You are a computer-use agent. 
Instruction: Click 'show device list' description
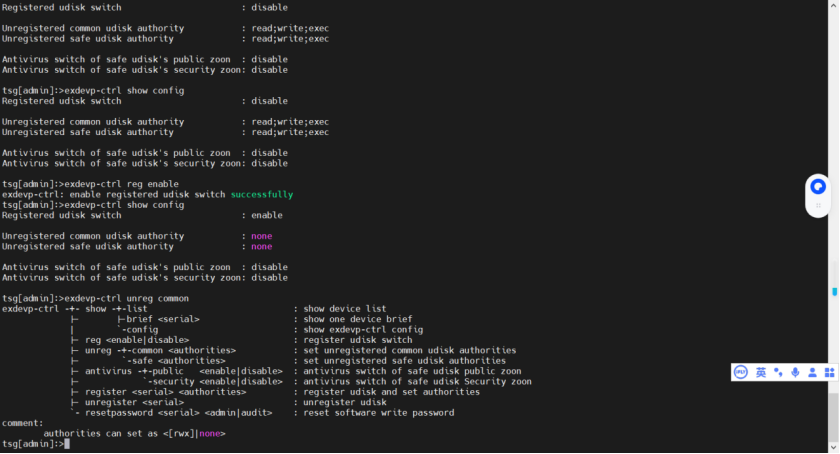344,309
